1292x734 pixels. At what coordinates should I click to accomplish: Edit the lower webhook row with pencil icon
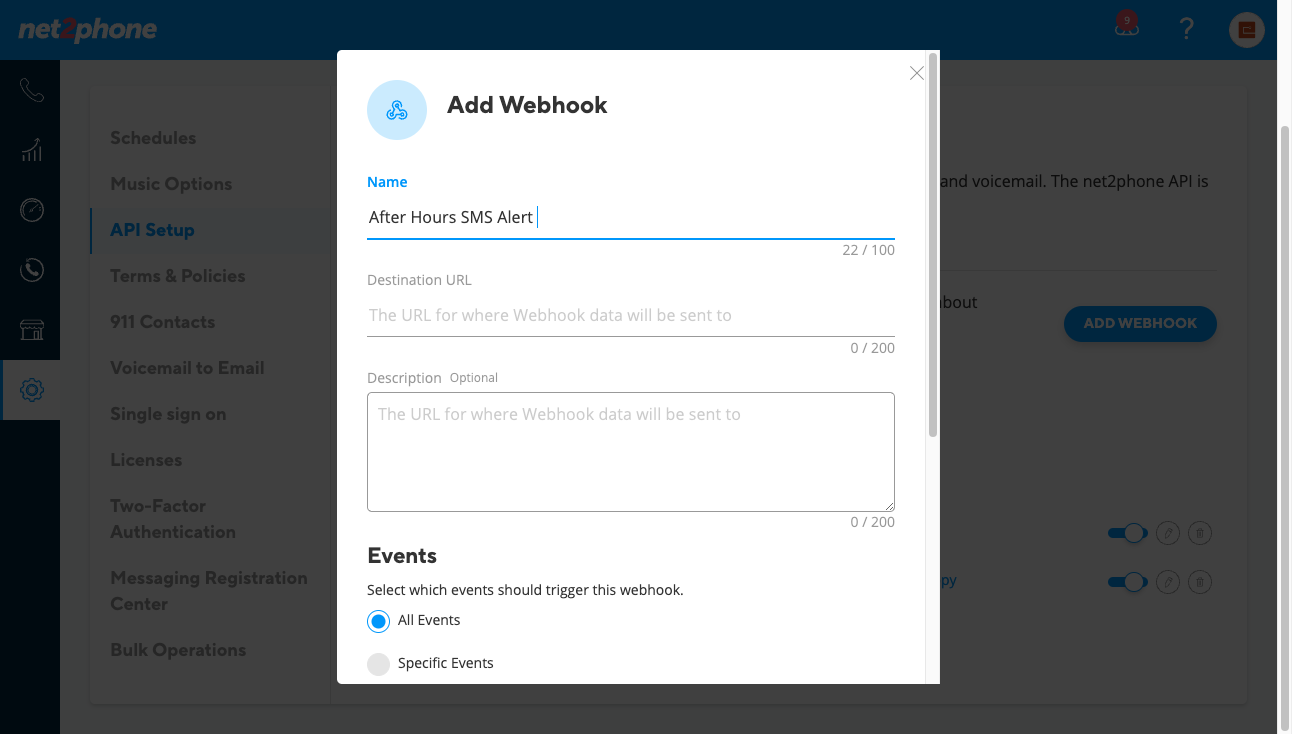(1167, 581)
